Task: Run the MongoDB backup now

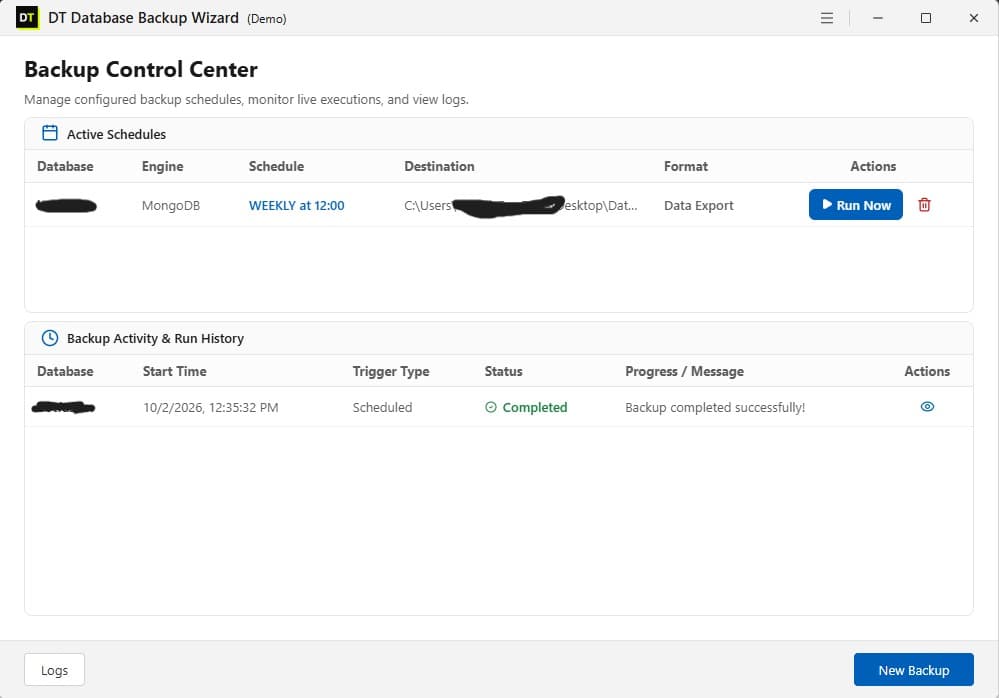Action: coord(855,204)
